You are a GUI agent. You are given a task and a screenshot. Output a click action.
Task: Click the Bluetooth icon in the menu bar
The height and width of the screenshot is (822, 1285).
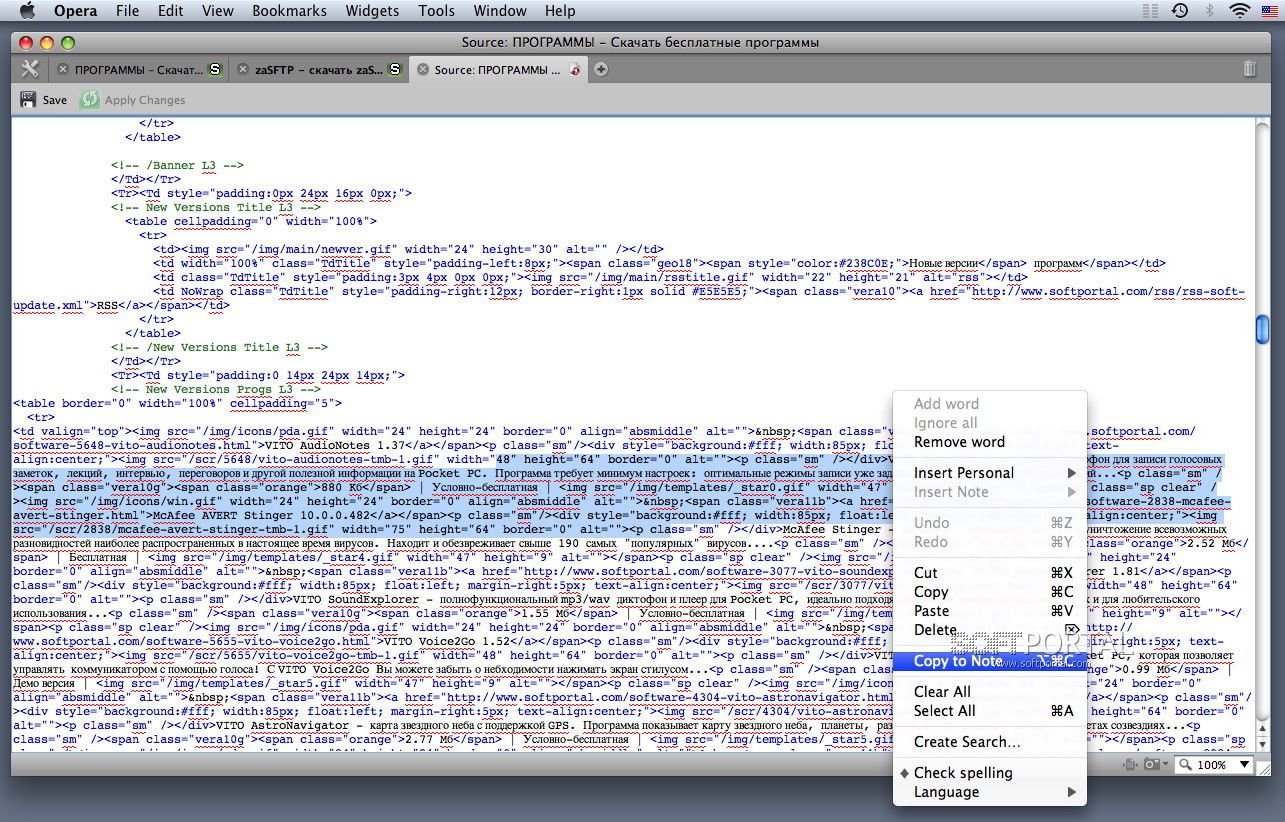coord(1209,11)
